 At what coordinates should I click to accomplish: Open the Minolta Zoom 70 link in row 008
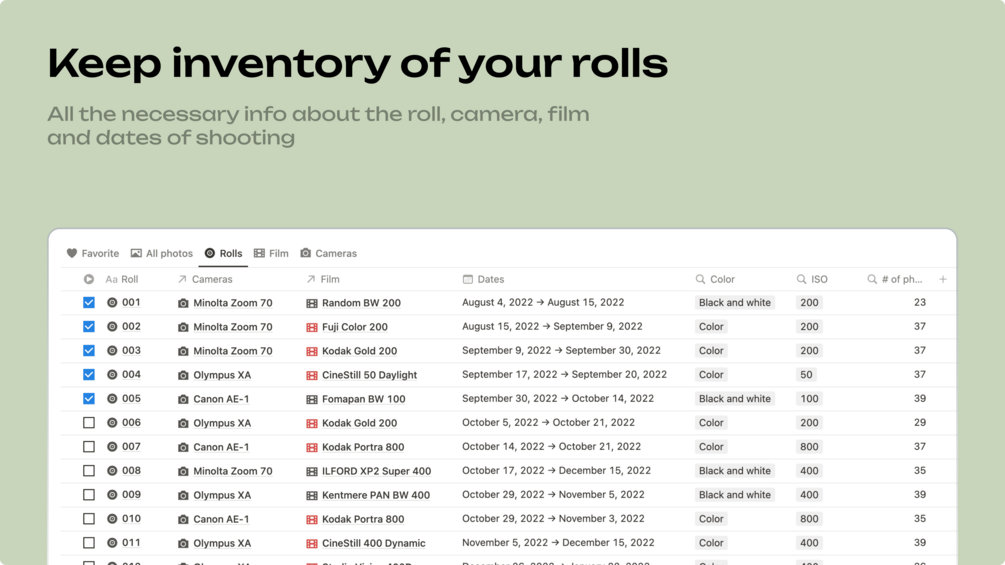pyautogui.click(x=232, y=471)
